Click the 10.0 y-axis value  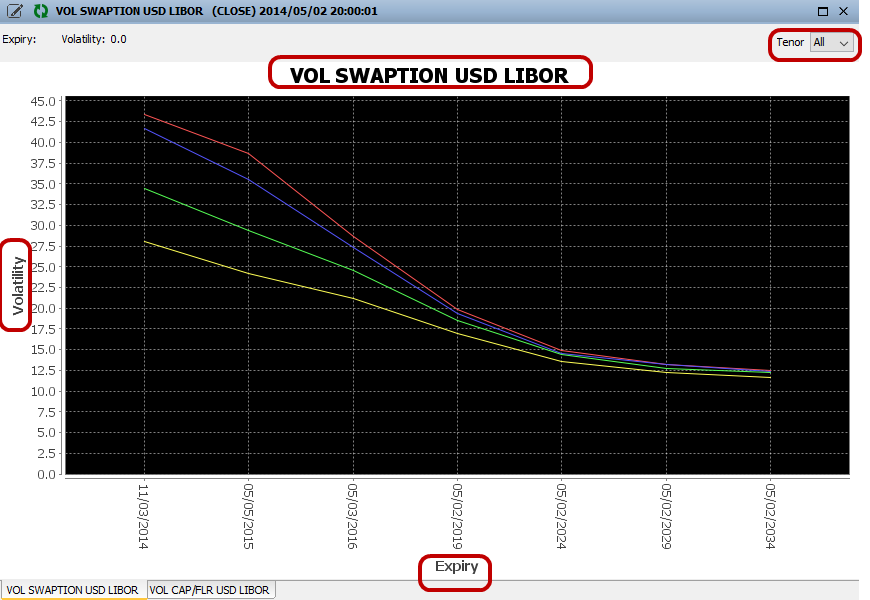(x=43, y=391)
